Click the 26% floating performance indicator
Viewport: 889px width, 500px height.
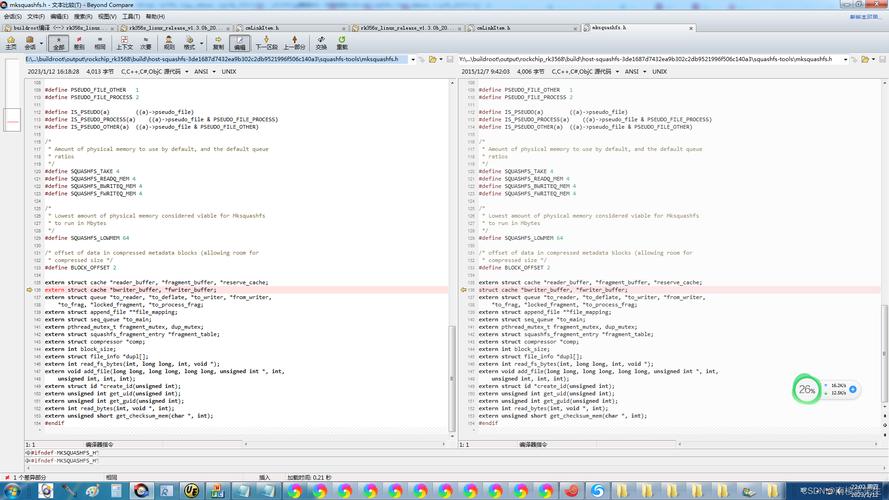pos(806,389)
